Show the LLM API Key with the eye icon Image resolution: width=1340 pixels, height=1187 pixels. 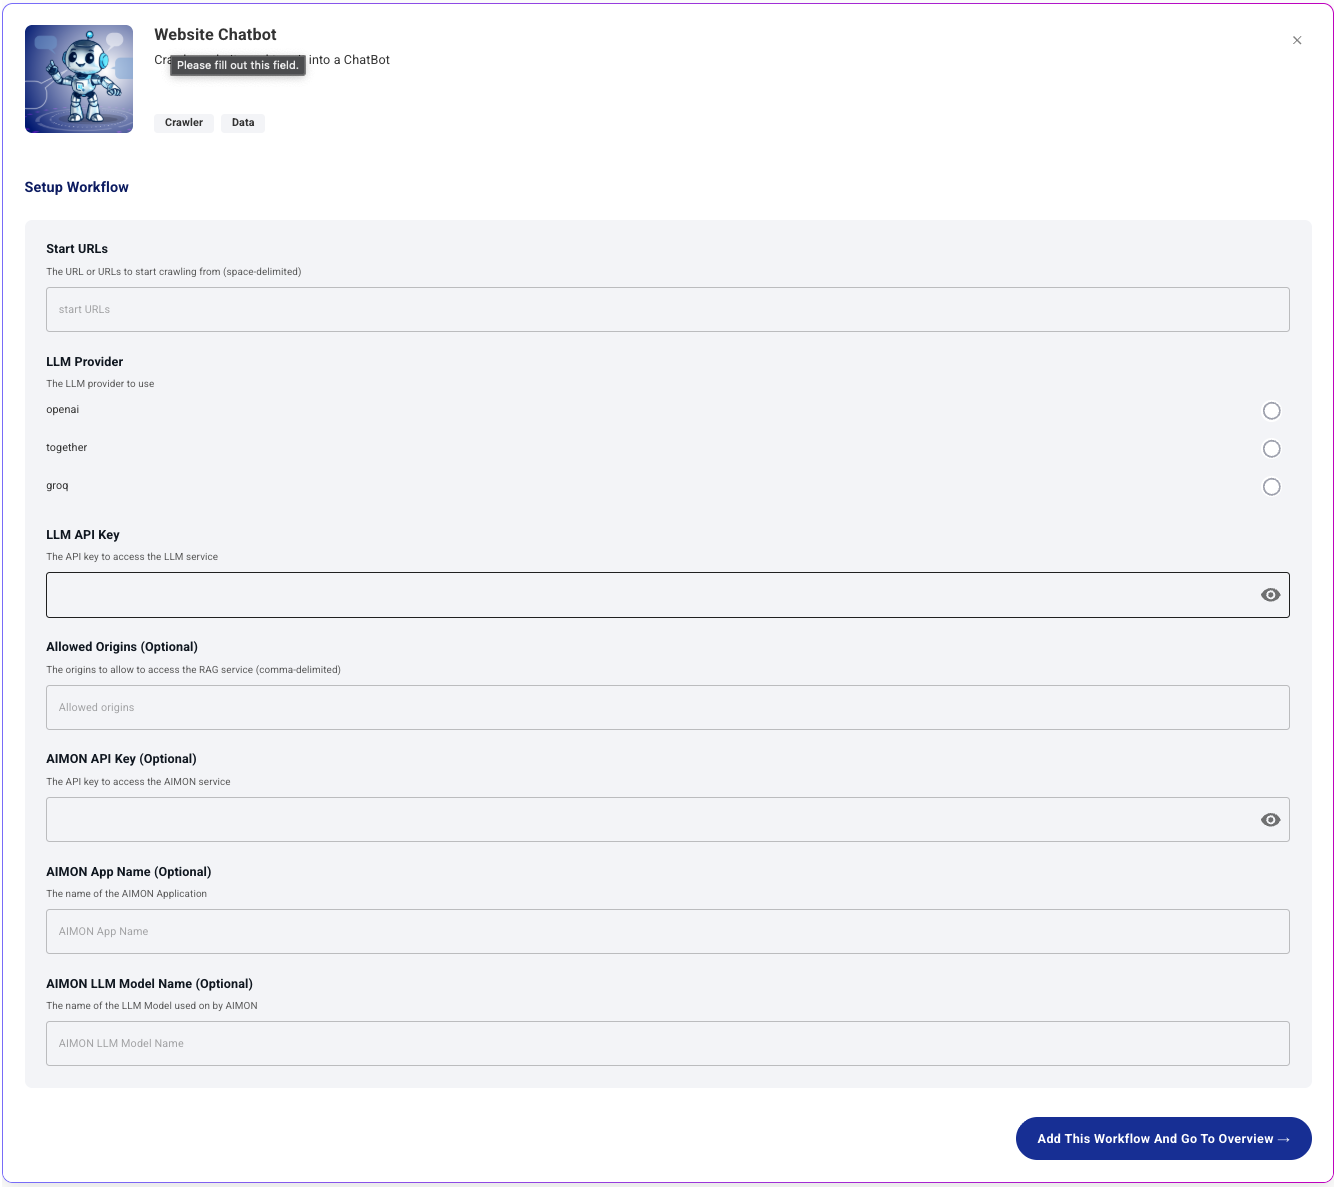click(1270, 595)
